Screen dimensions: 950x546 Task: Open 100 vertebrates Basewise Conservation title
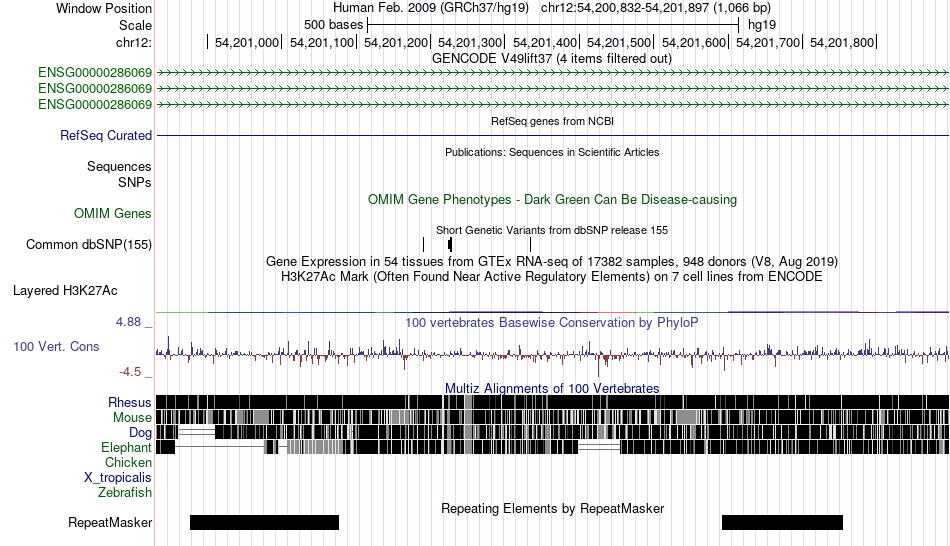pyautogui.click(x=551, y=322)
